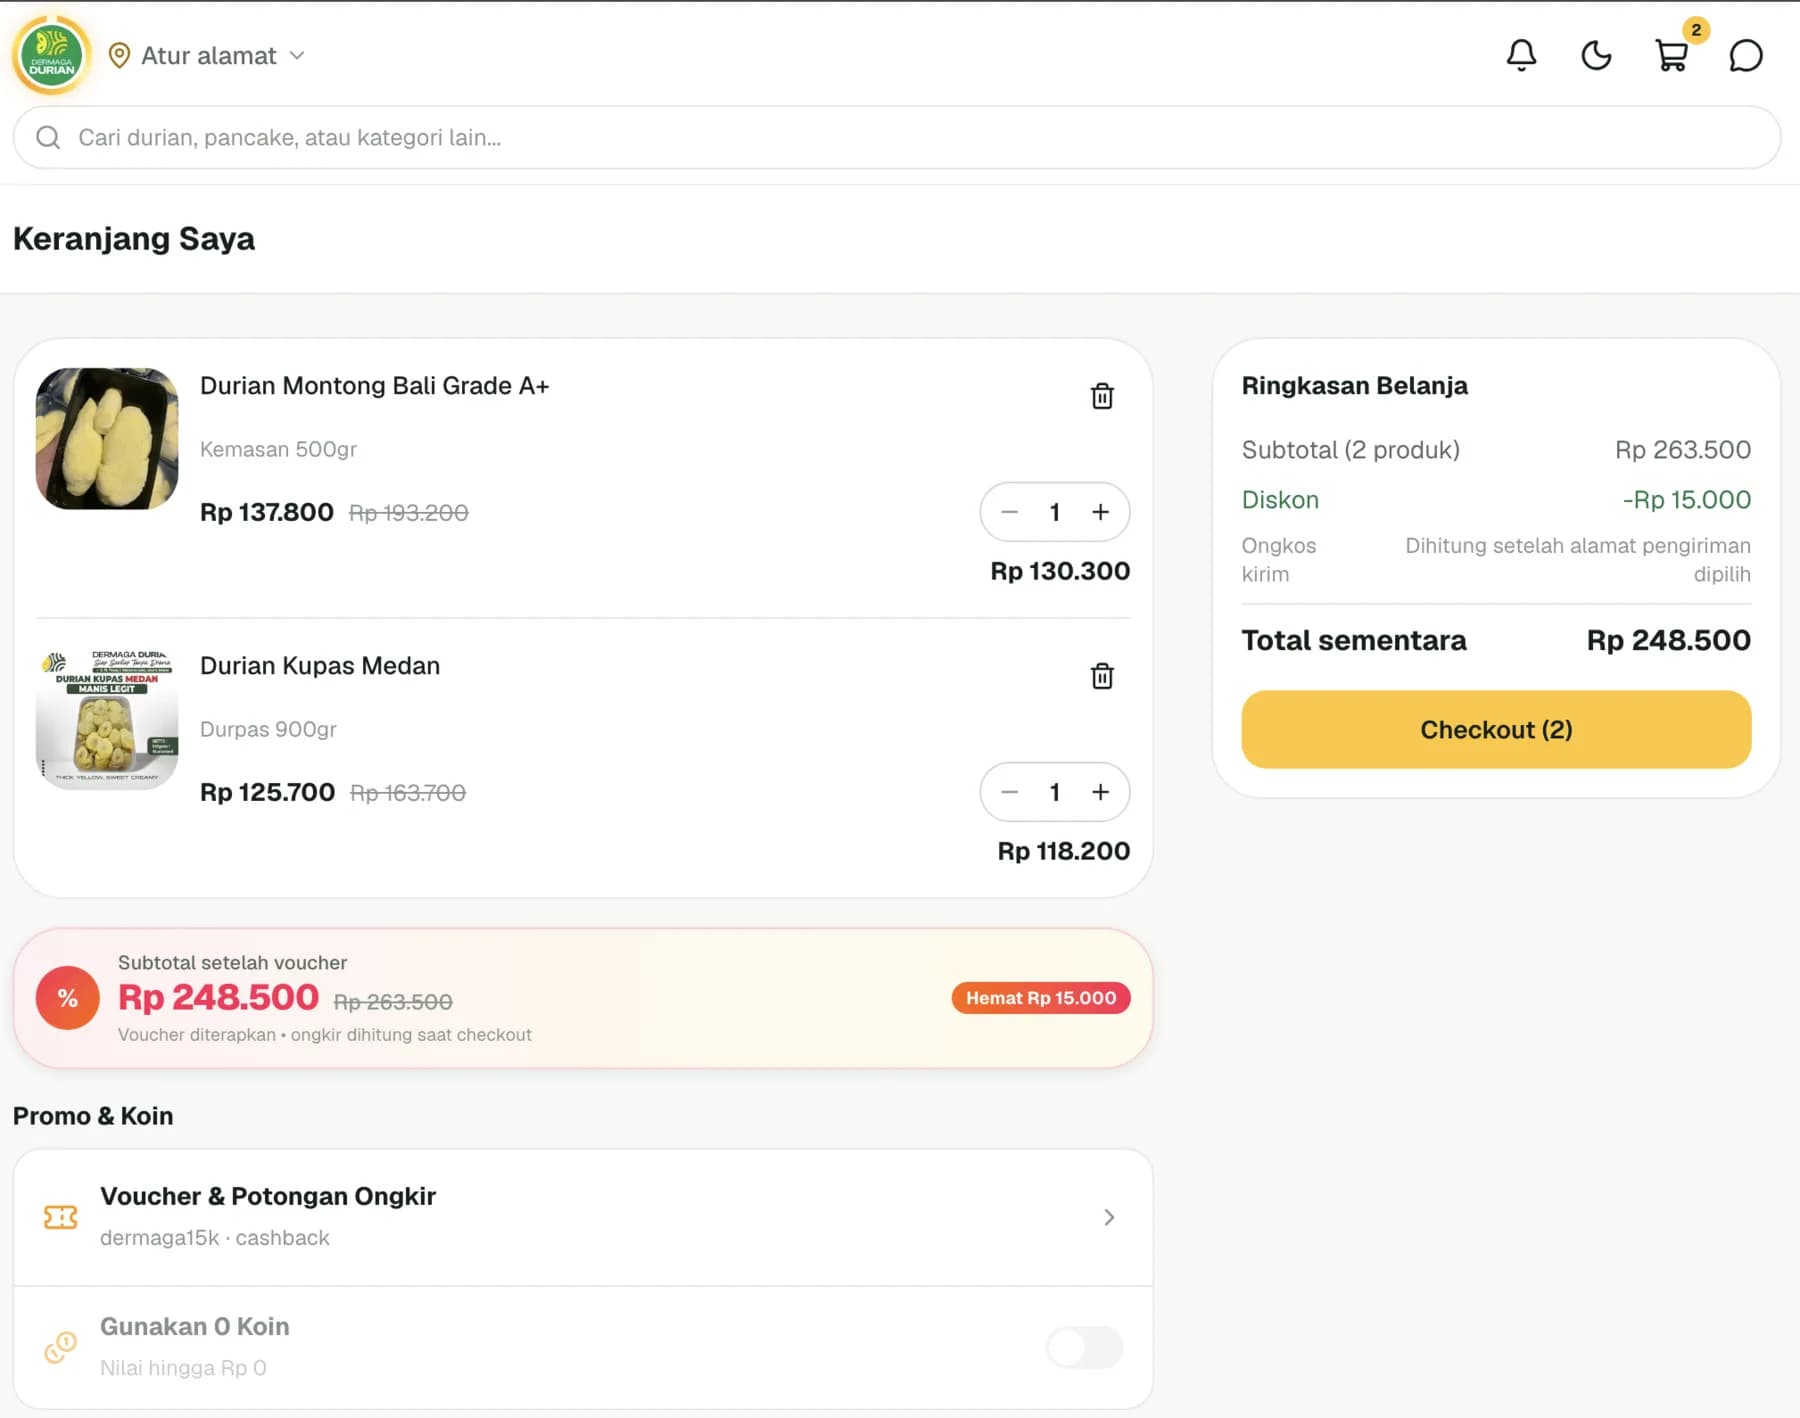
Task: Open Durian Montong Bali product thumbnail
Action: pyautogui.click(x=107, y=439)
